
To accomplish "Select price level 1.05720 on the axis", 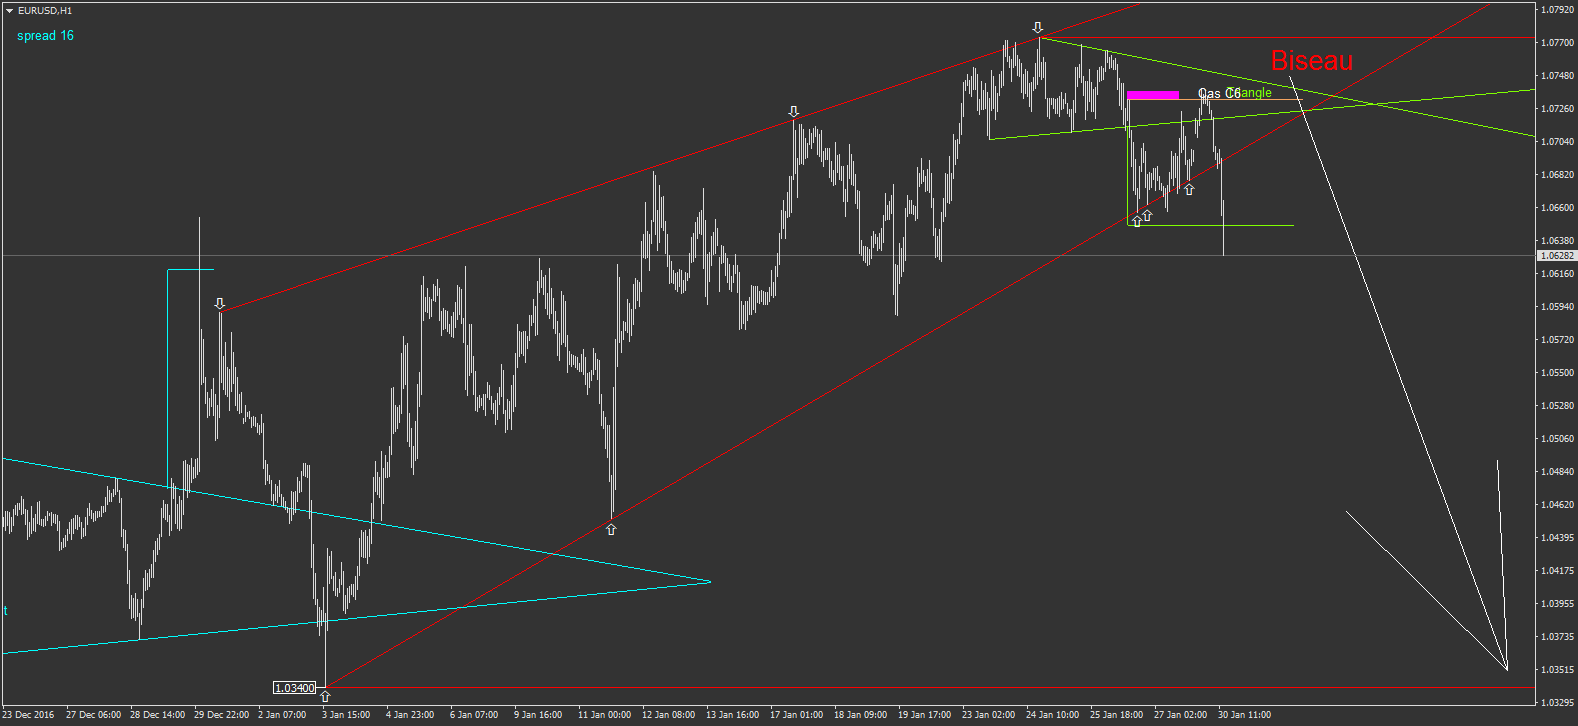I will click(1559, 340).
